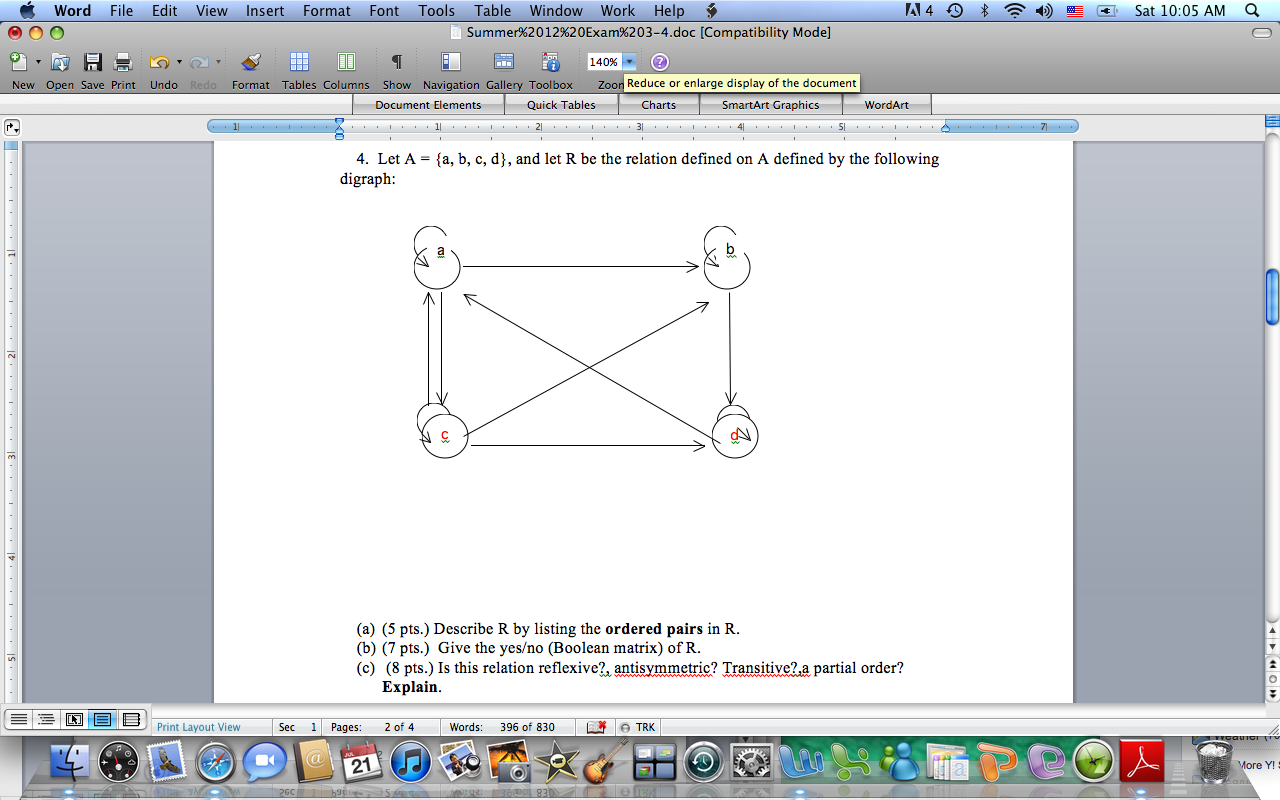The image size is (1280, 800).
Task: Switch to Outline view in the status bar
Action: (45, 717)
